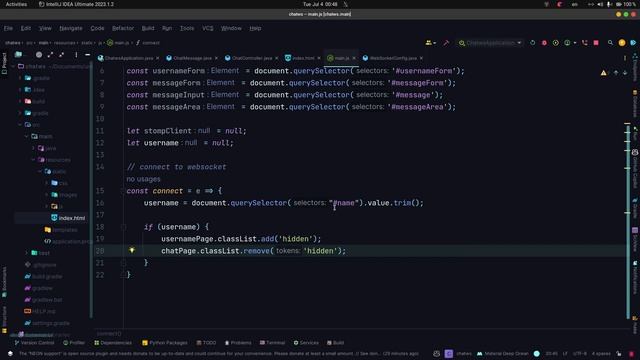Toggle the fold marker at line 15

123,191
